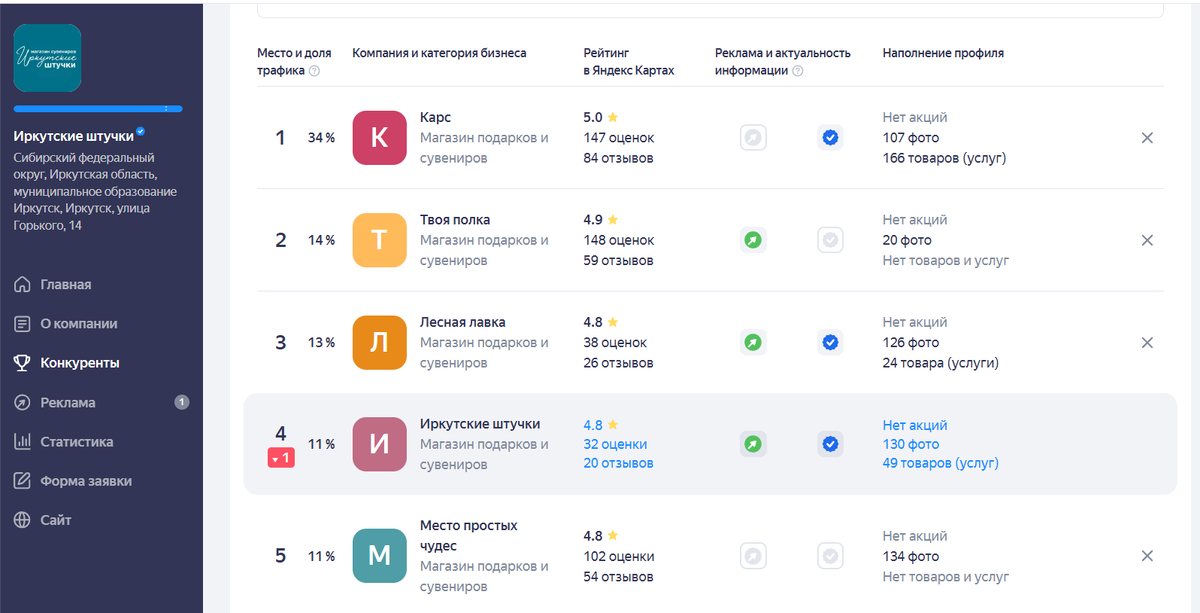
Task: Click the help icon next to Место и доля трафика
Action: click(315, 73)
